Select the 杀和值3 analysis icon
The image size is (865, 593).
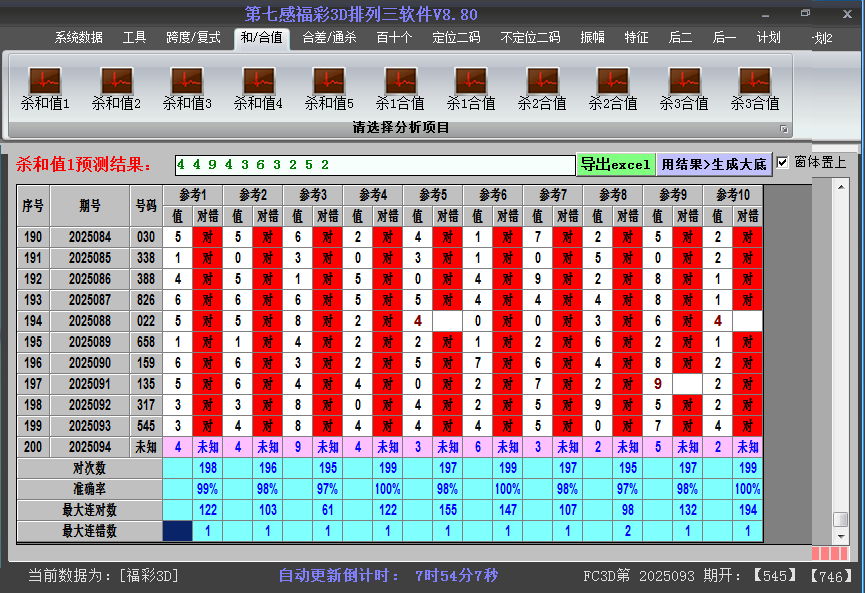187,89
